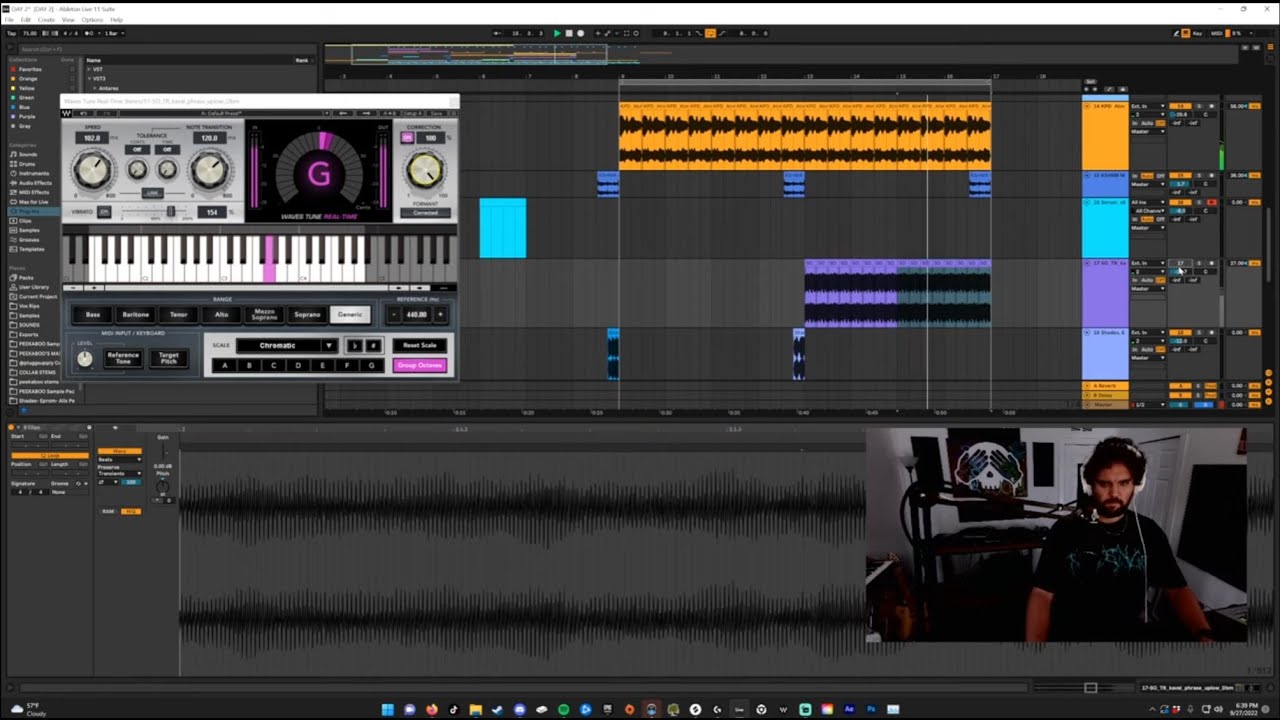Toggle the Vibrato ON button

coord(104,212)
